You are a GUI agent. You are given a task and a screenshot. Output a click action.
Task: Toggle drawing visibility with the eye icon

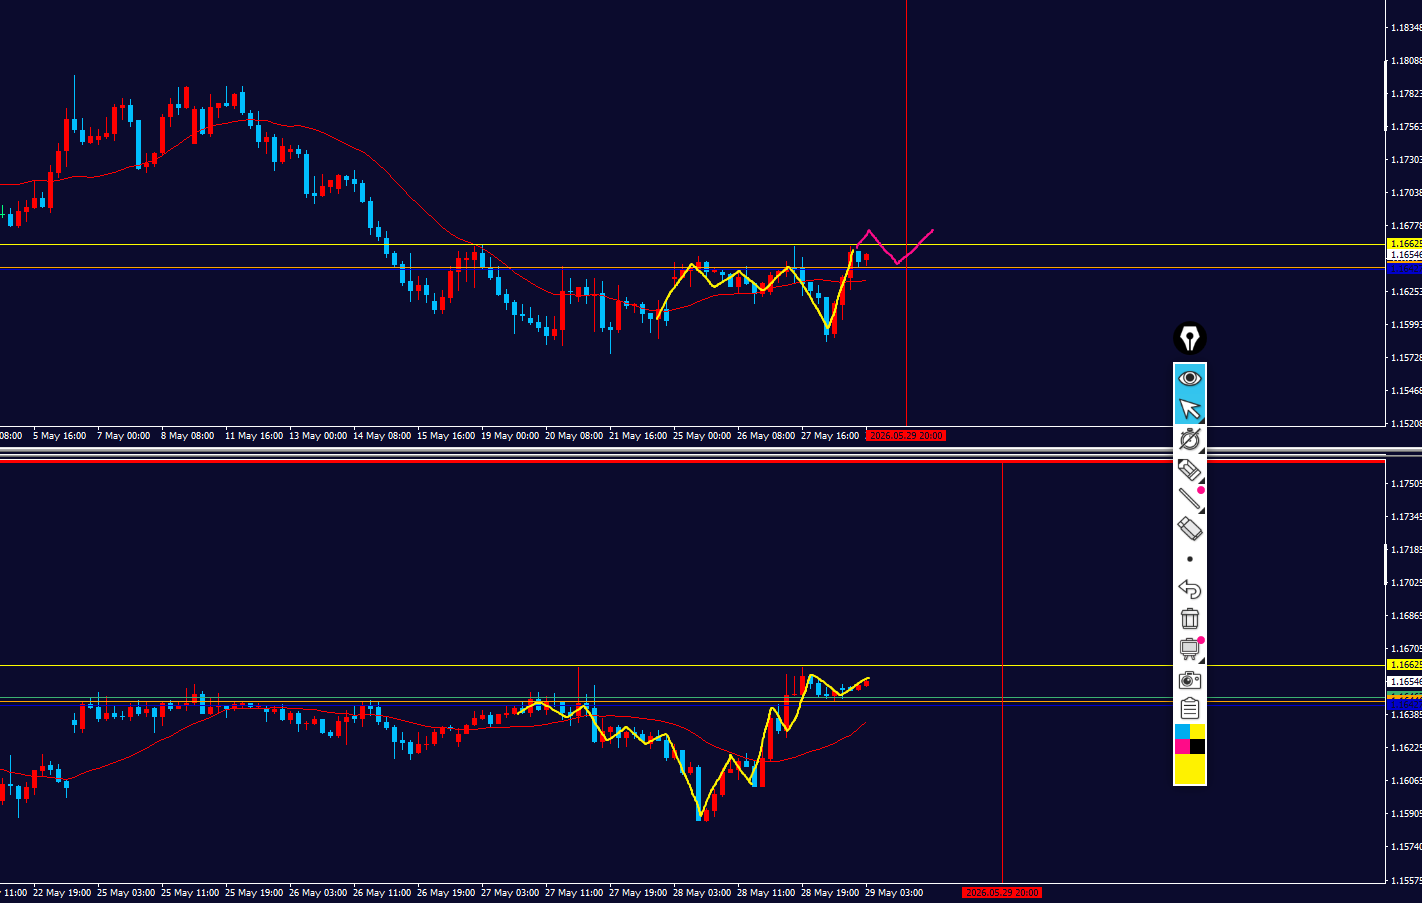point(1189,378)
